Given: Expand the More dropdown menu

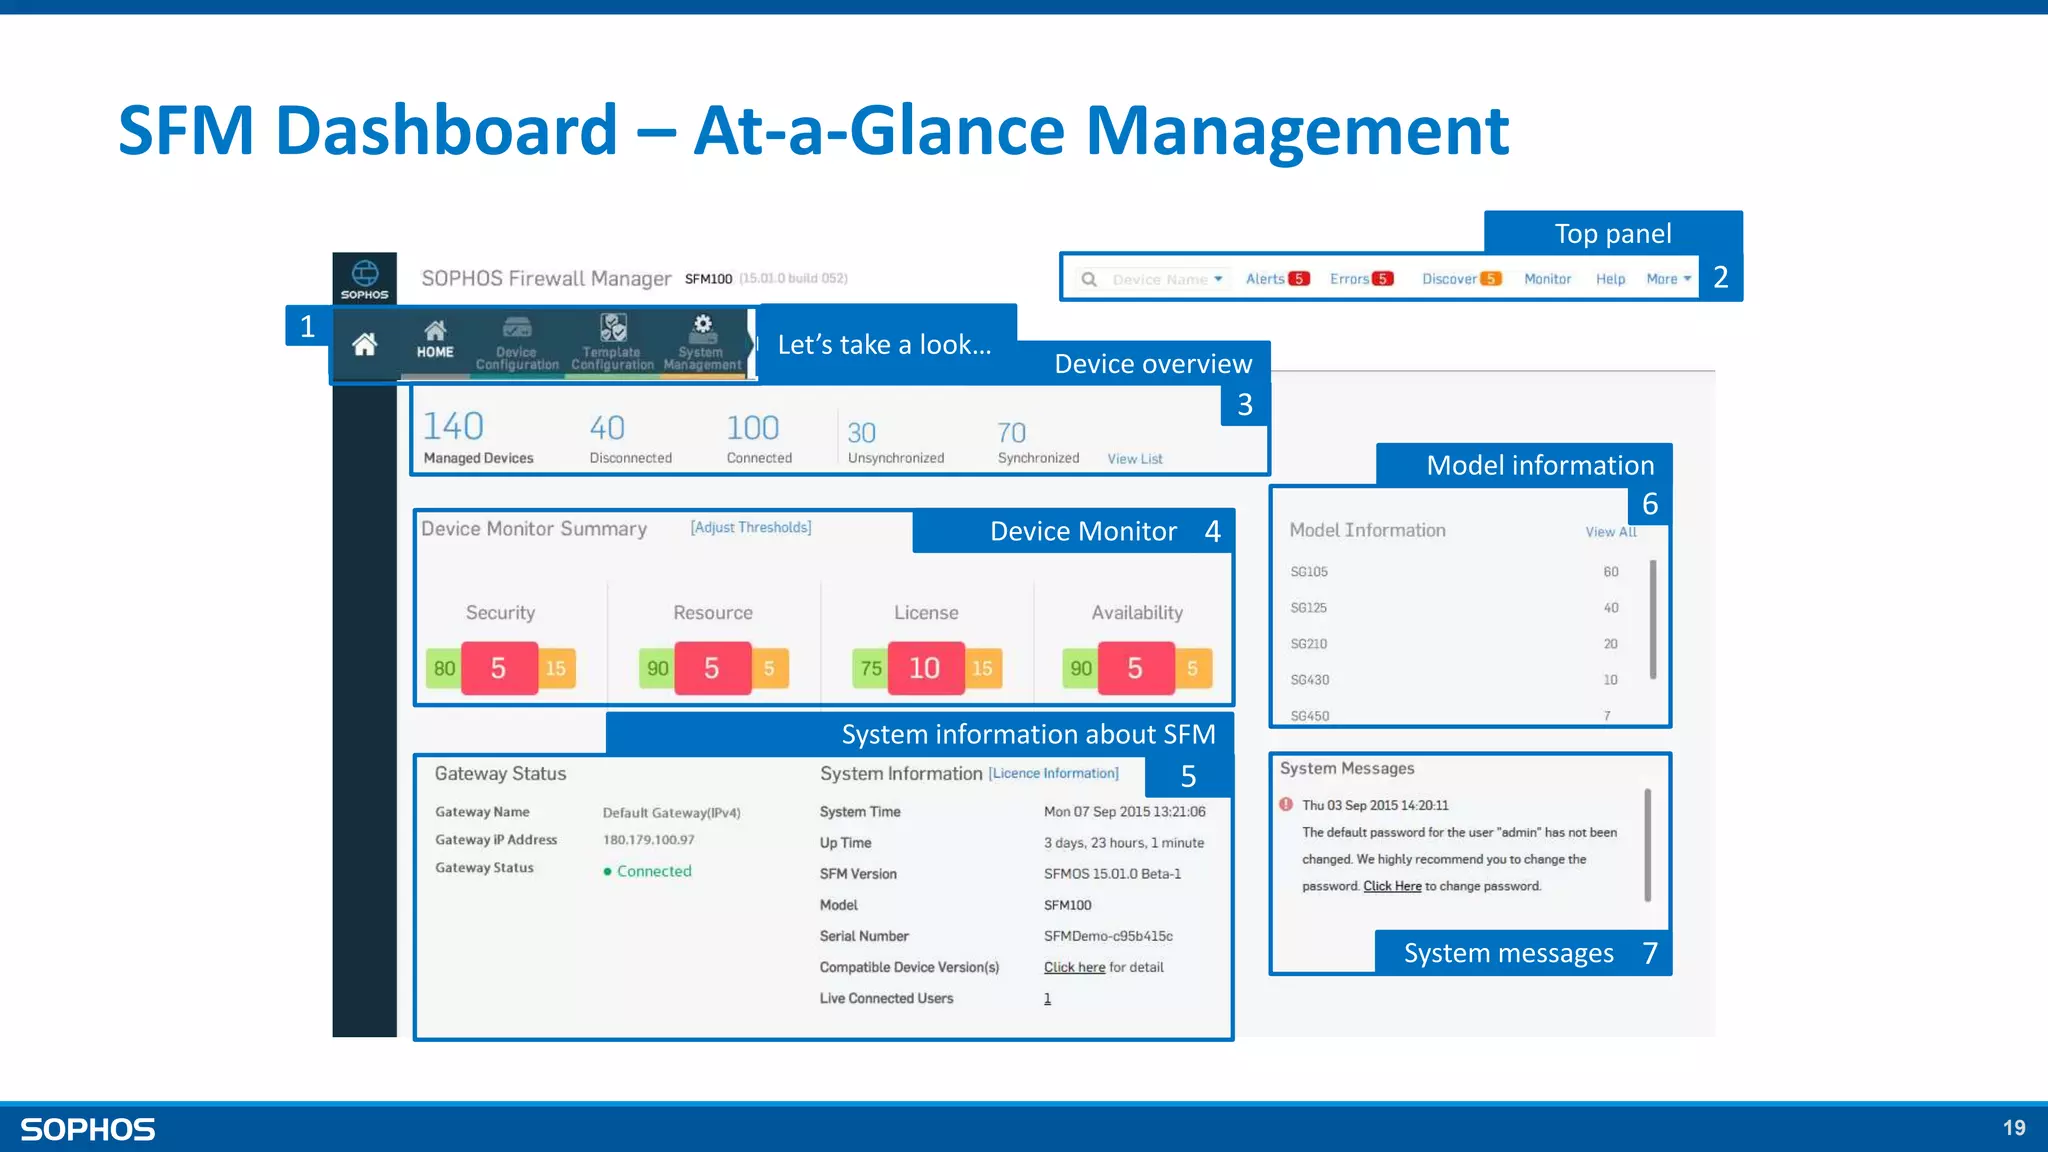Looking at the screenshot, I should [1669, 279].
